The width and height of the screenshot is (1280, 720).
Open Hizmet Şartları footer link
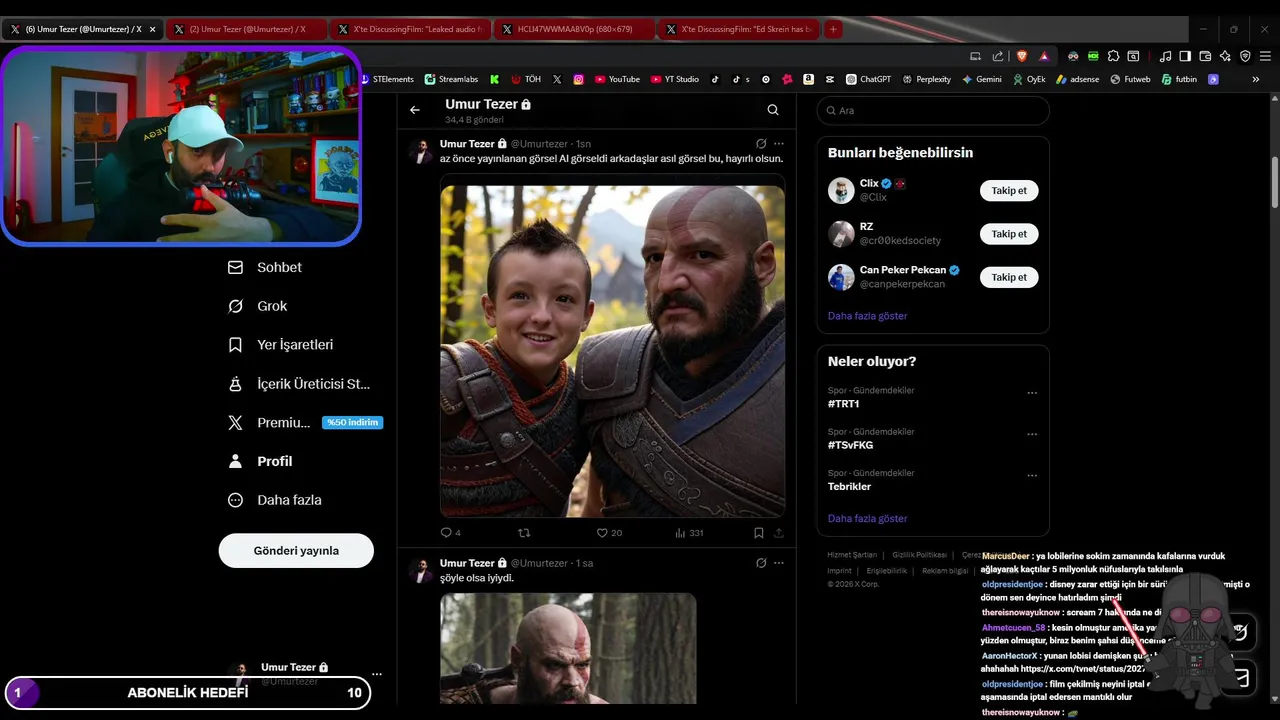[x=852, y=555]
